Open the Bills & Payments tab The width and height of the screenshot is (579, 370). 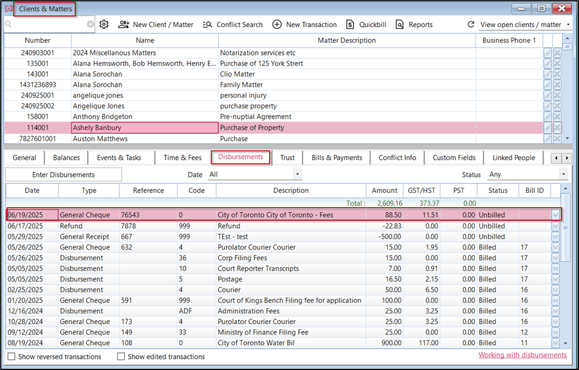click(x=336, y=158)
